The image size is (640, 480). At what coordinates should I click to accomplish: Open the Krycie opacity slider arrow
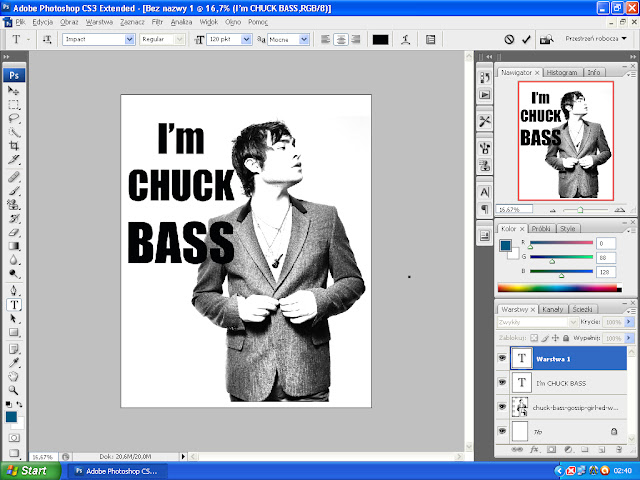629,322
